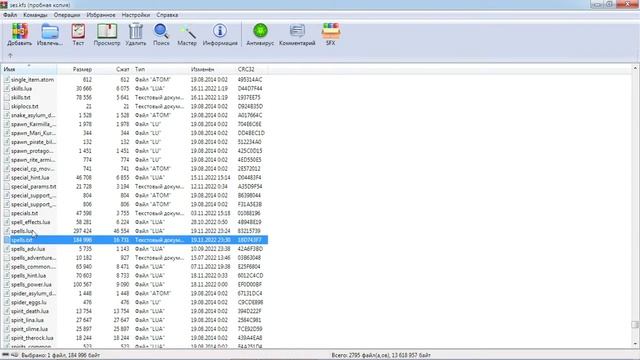This screenshot has width=640, height=360.
Task: Click the scroll down arrow of file list
Action: point(635,344)
